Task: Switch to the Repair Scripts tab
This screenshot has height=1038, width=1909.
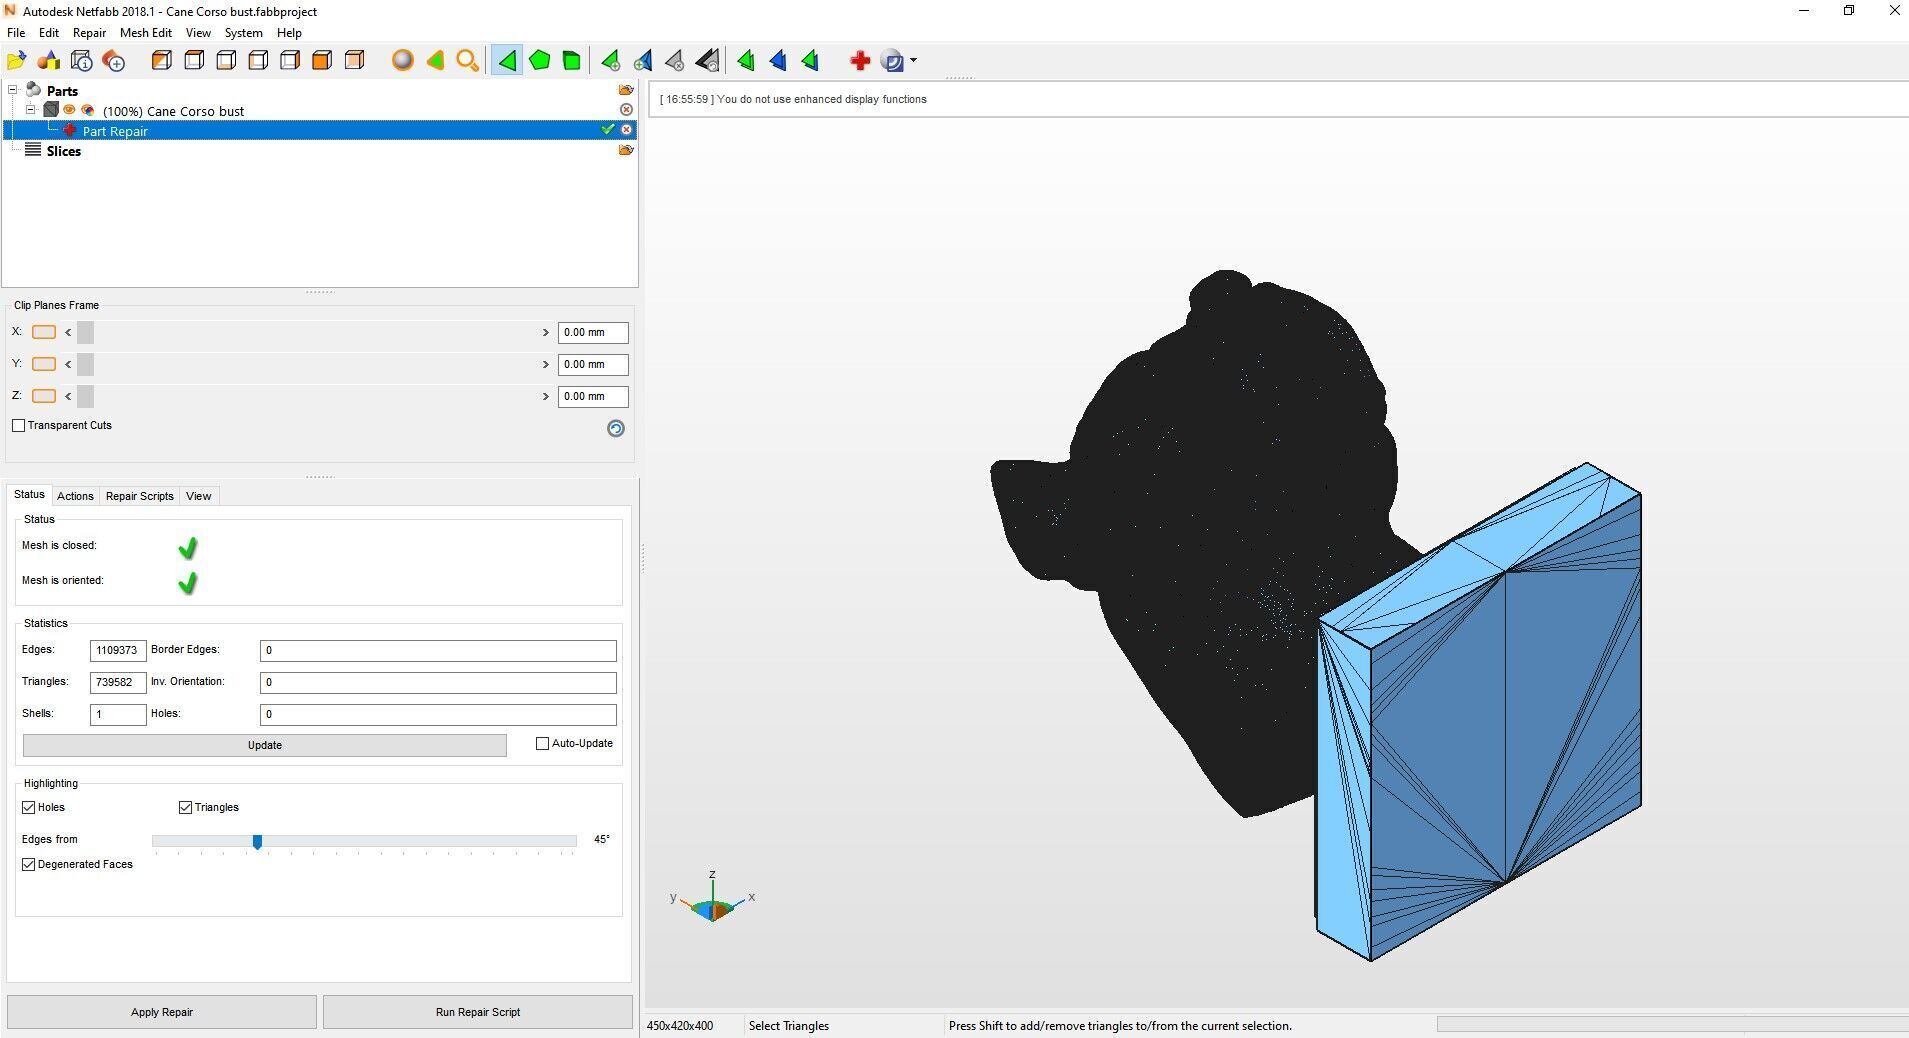Action: coord(140,496)
